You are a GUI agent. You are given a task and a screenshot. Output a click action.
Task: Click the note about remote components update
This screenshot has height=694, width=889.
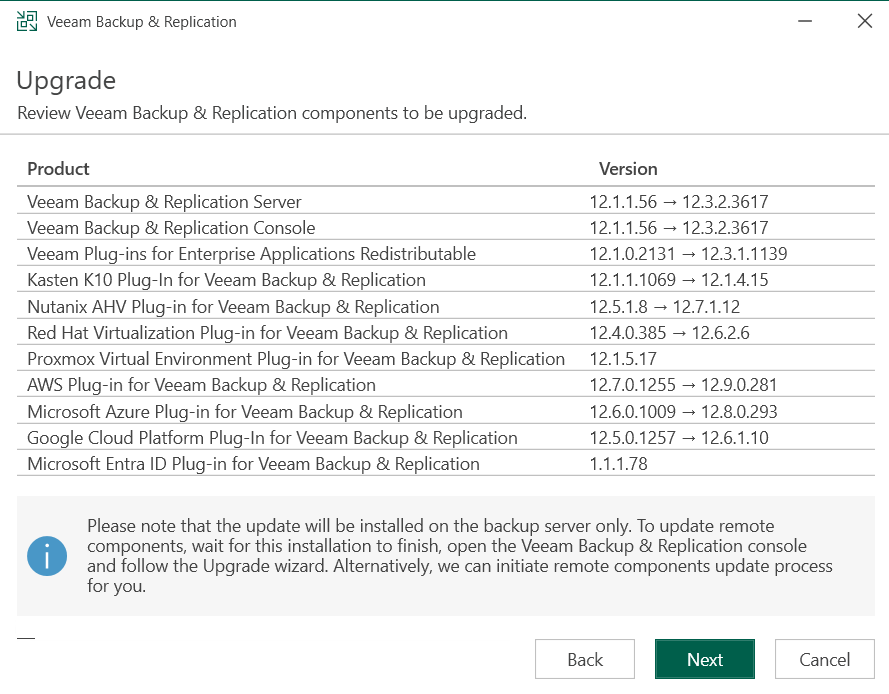459,556
